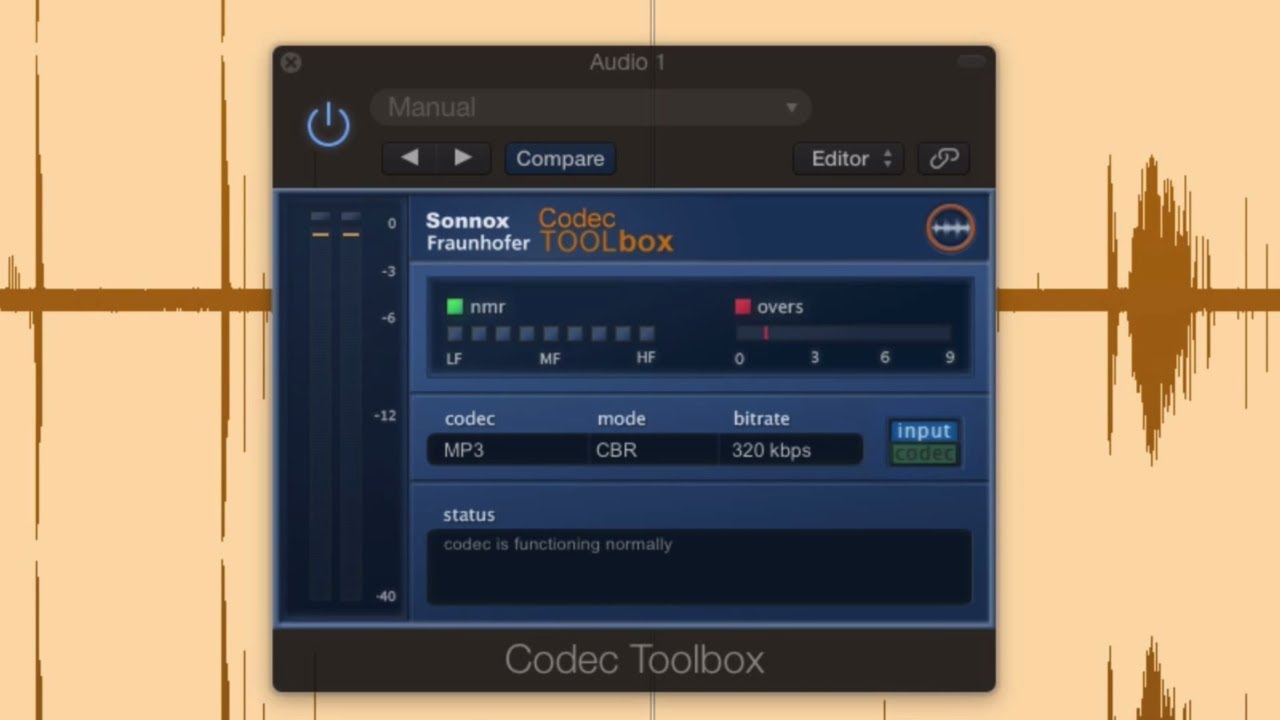Toggle the plugin power bypass button
The image size is (1280, 720).
tap(328, 127)
